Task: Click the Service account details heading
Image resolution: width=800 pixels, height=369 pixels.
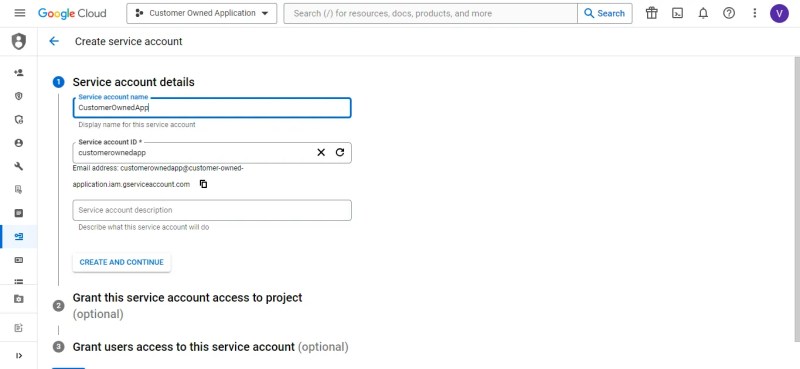Action: pos(133,82)
